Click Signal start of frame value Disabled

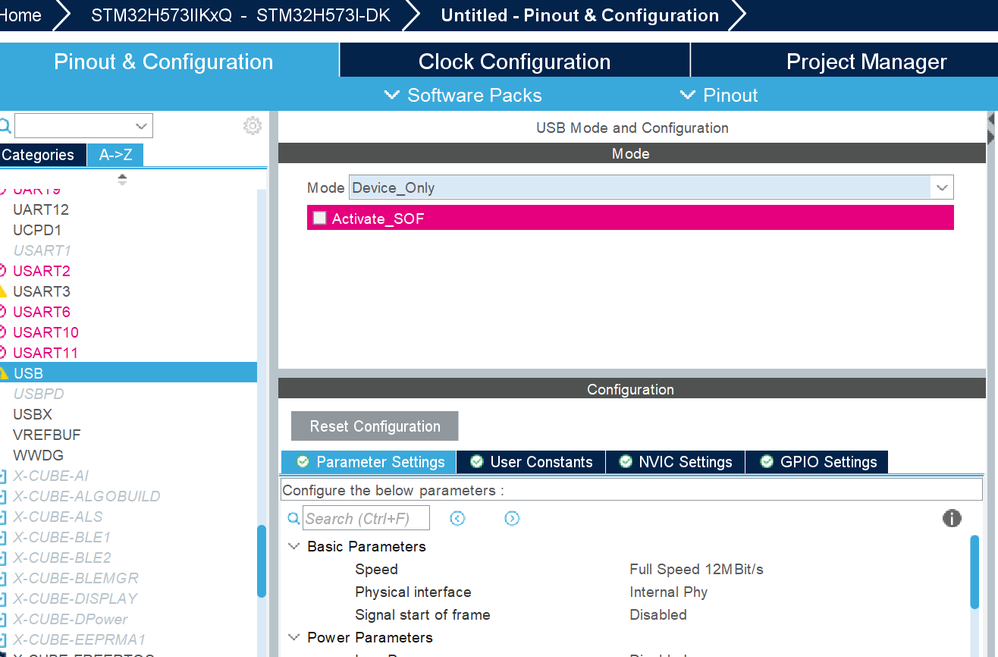click(658, 615)
